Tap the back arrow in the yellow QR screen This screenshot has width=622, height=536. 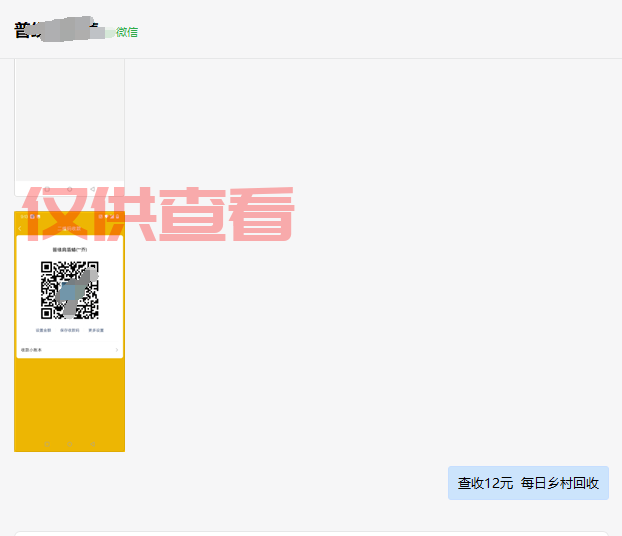[20, 229]
